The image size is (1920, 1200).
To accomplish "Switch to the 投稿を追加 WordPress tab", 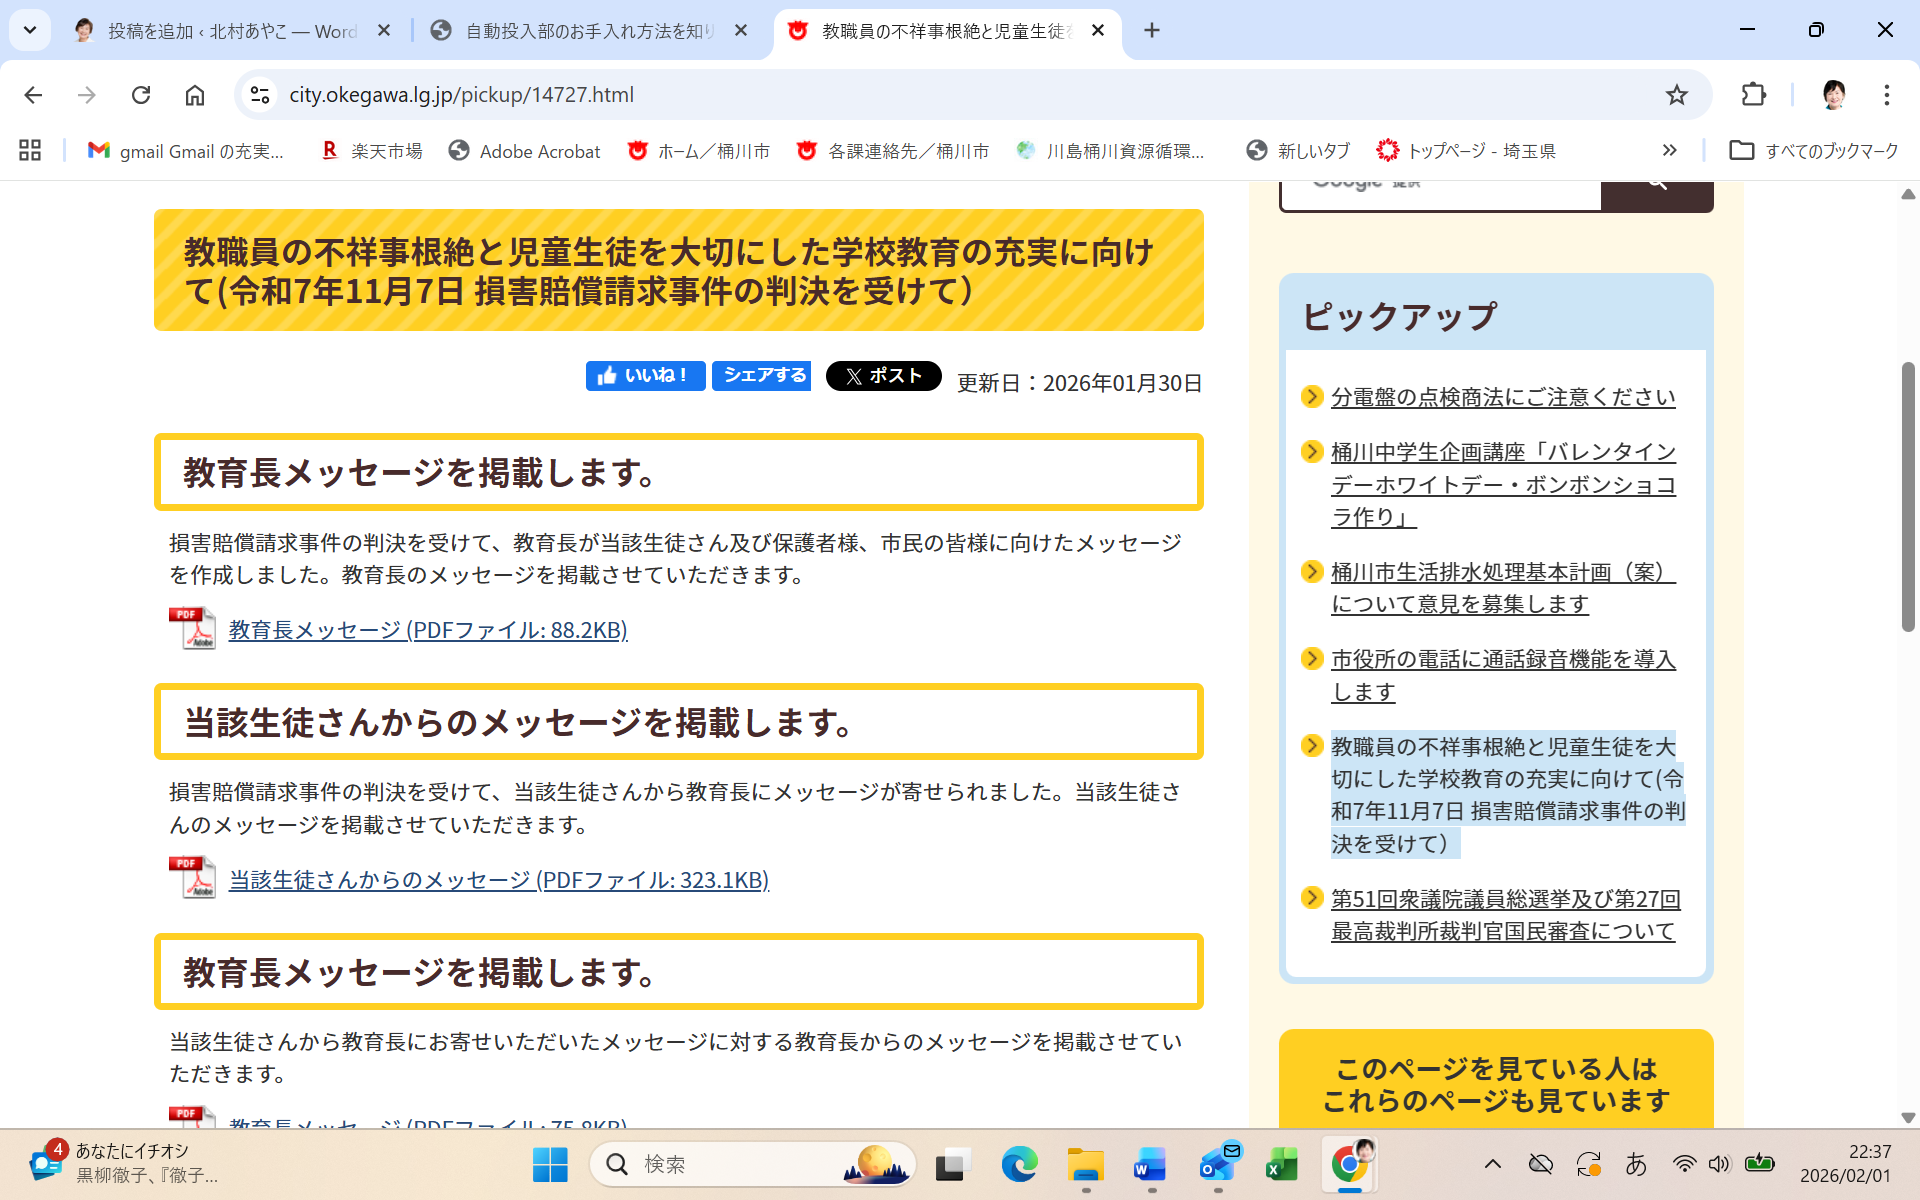I will tap(232, 31).
